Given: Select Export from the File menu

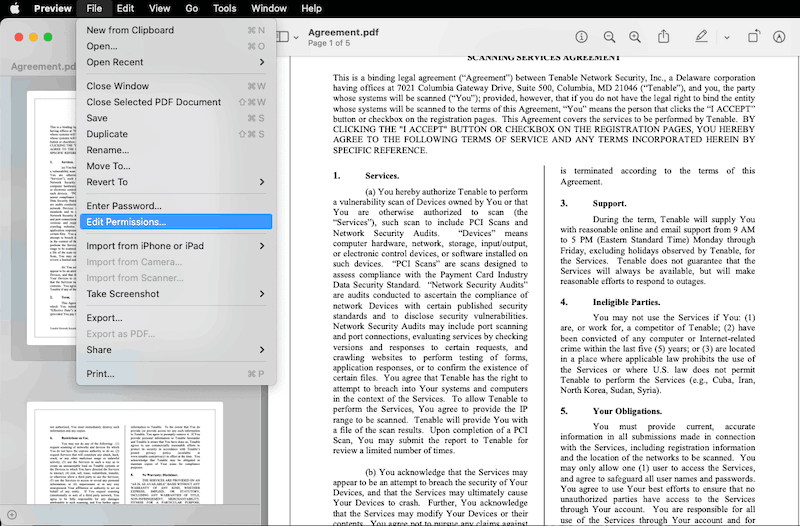Looking at the screenshot, I should (x=104, y=318).
